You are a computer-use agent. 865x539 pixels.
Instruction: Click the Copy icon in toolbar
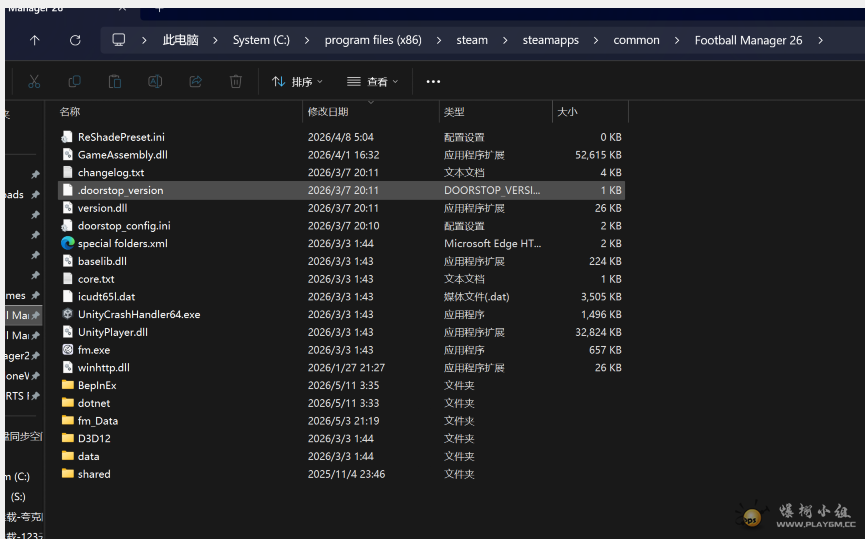click(x=74, y=82)
